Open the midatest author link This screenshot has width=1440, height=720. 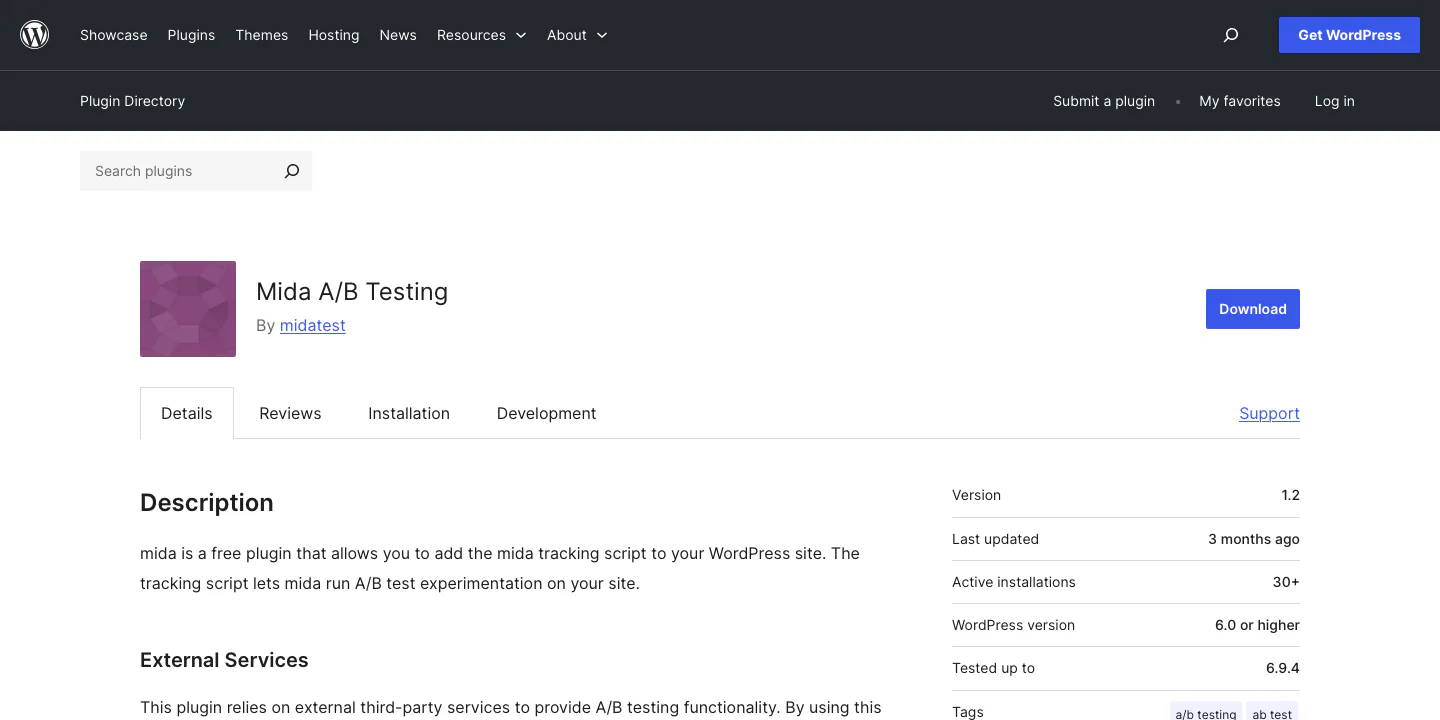click(313, 326)
